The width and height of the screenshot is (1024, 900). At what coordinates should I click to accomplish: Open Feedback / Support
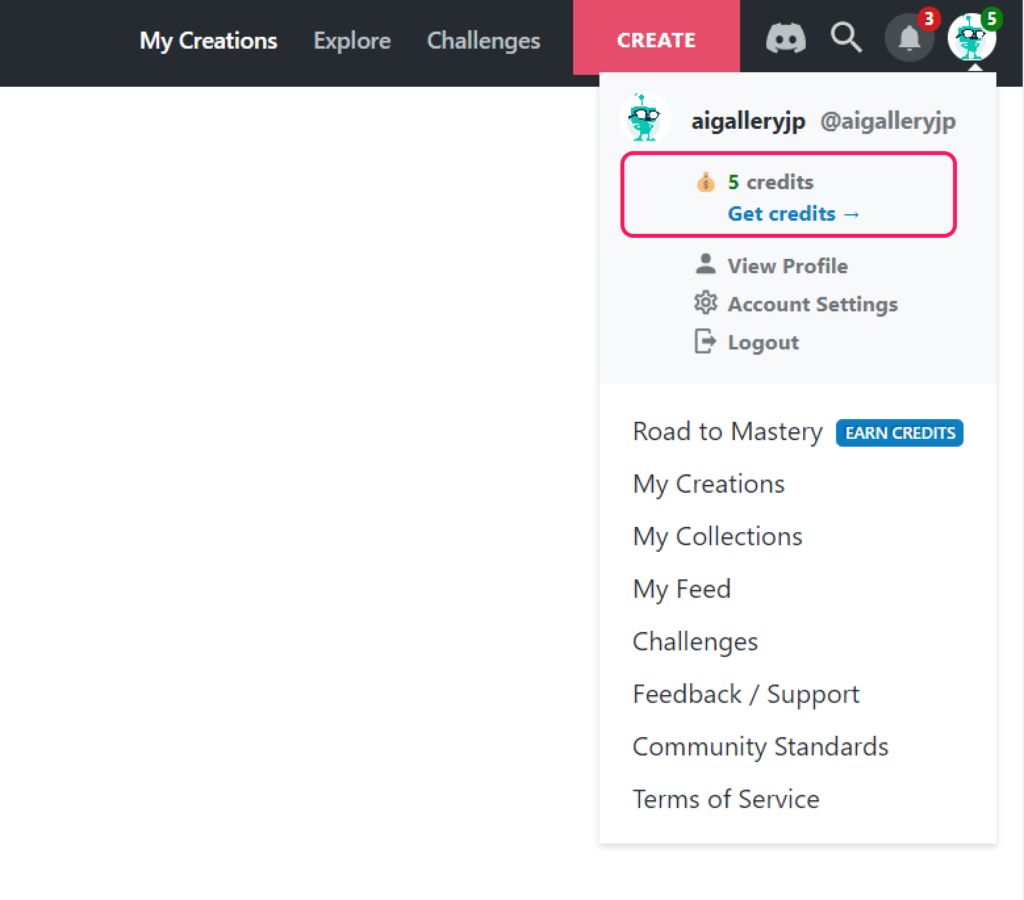click(x=746, y=694)
